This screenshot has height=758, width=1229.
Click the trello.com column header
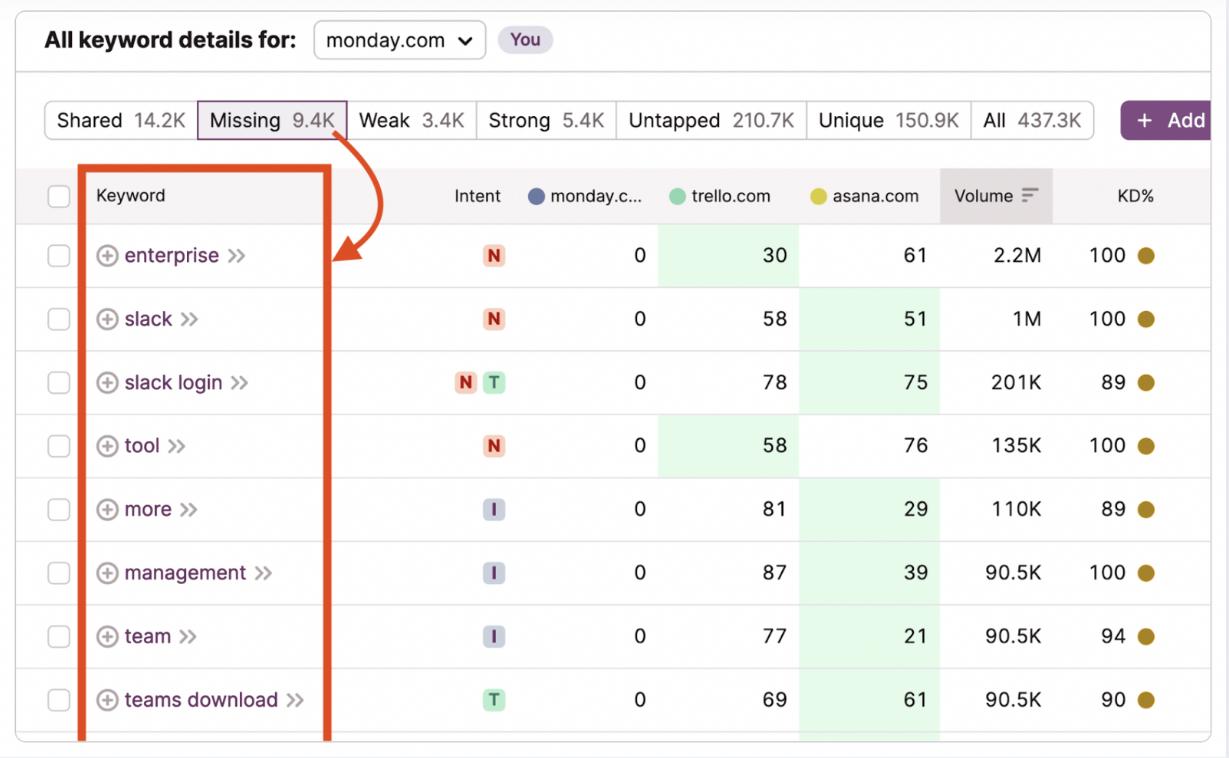point(720,196)
